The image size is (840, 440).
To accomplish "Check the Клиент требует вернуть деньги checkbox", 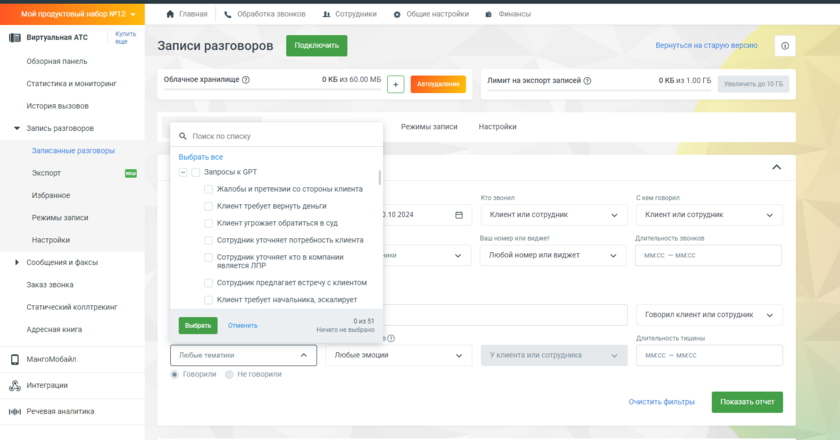I will pos(208,206).
